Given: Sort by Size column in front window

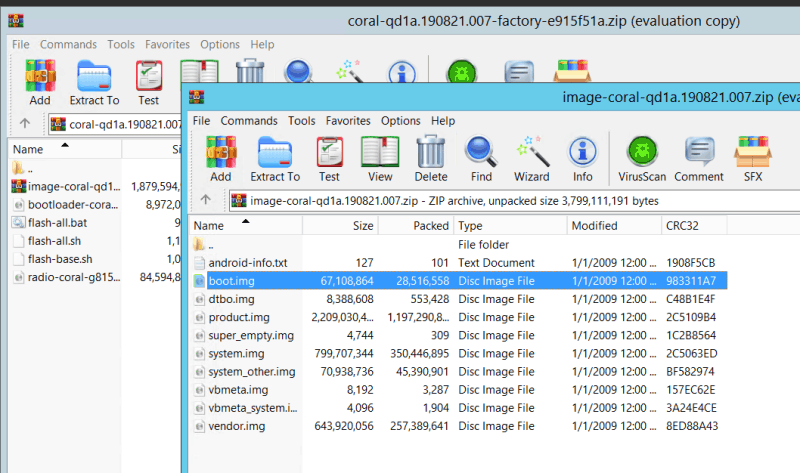Looking at the screenshot, I should (340, 226).
